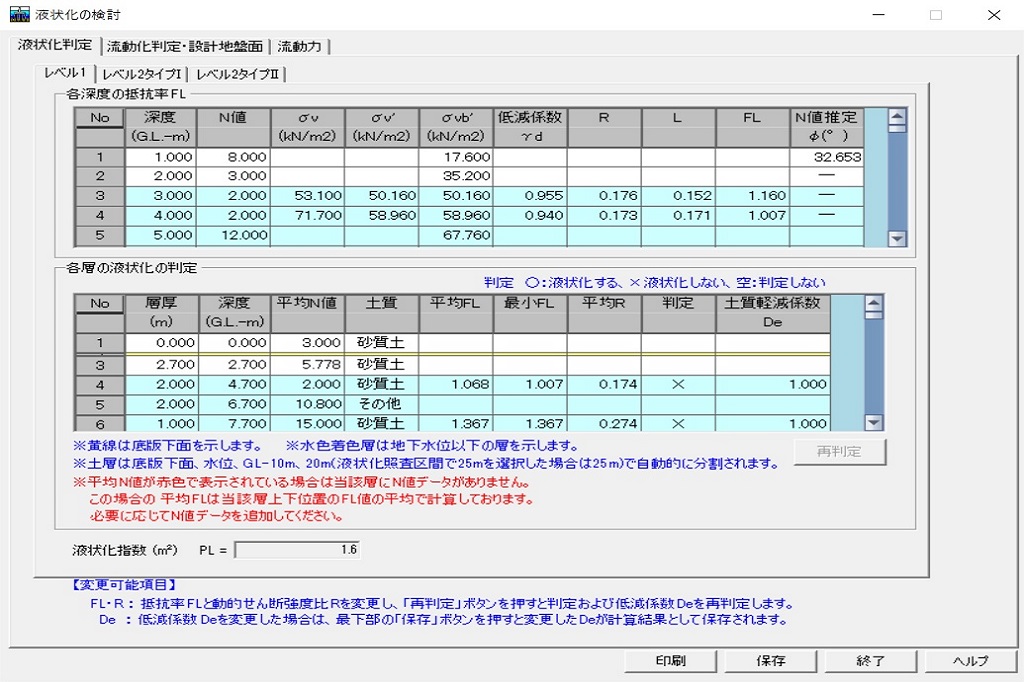Screen dimensions: 1024x682
Task: Click the up arrow of the FL table scrollbar
Action: [897, 117]
